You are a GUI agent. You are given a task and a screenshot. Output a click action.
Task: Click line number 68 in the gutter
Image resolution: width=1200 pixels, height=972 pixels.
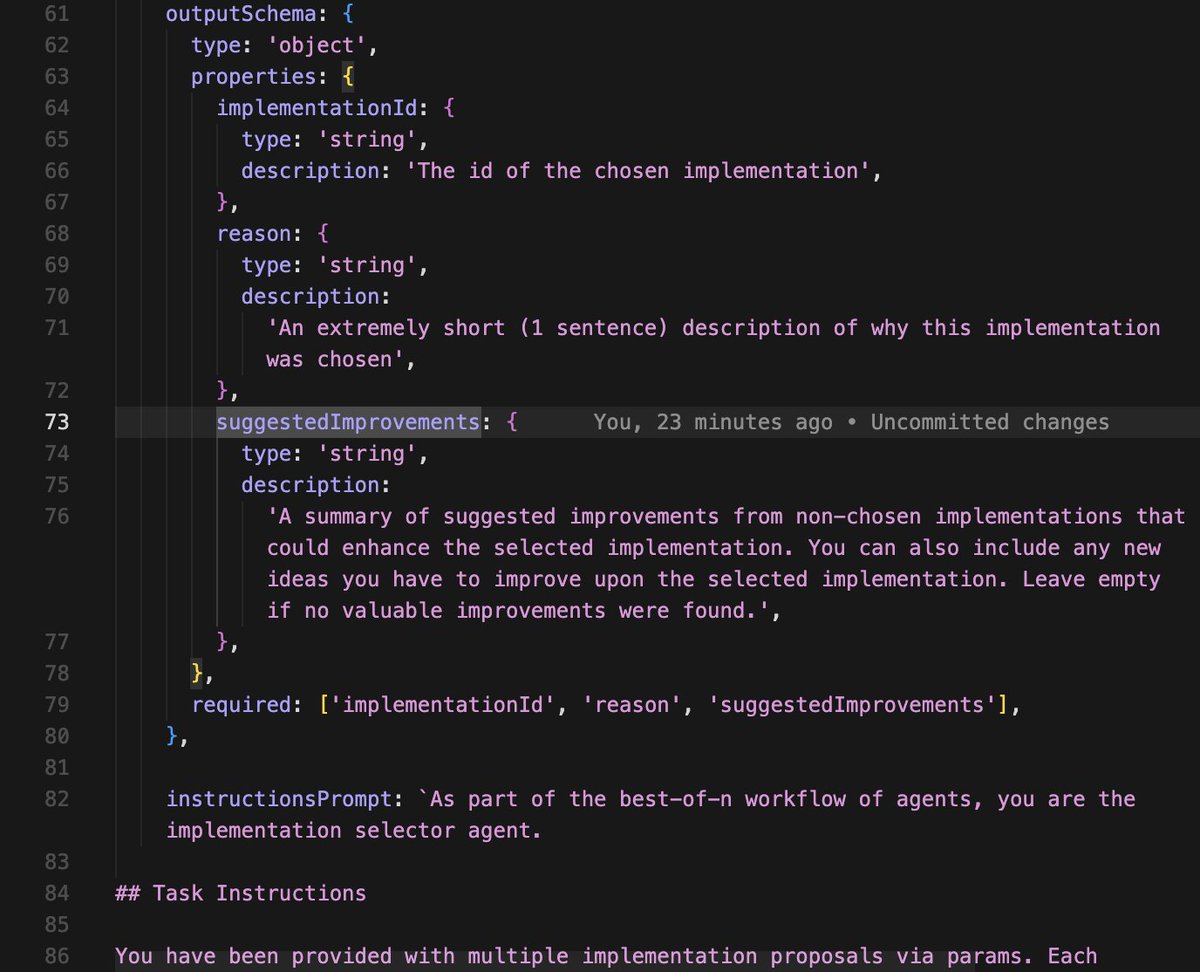[x=57, y=234]
